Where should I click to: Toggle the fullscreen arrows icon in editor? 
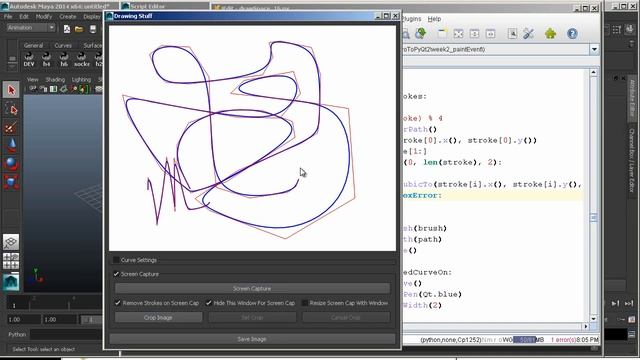pyautogui.click(x=458, y=33)
